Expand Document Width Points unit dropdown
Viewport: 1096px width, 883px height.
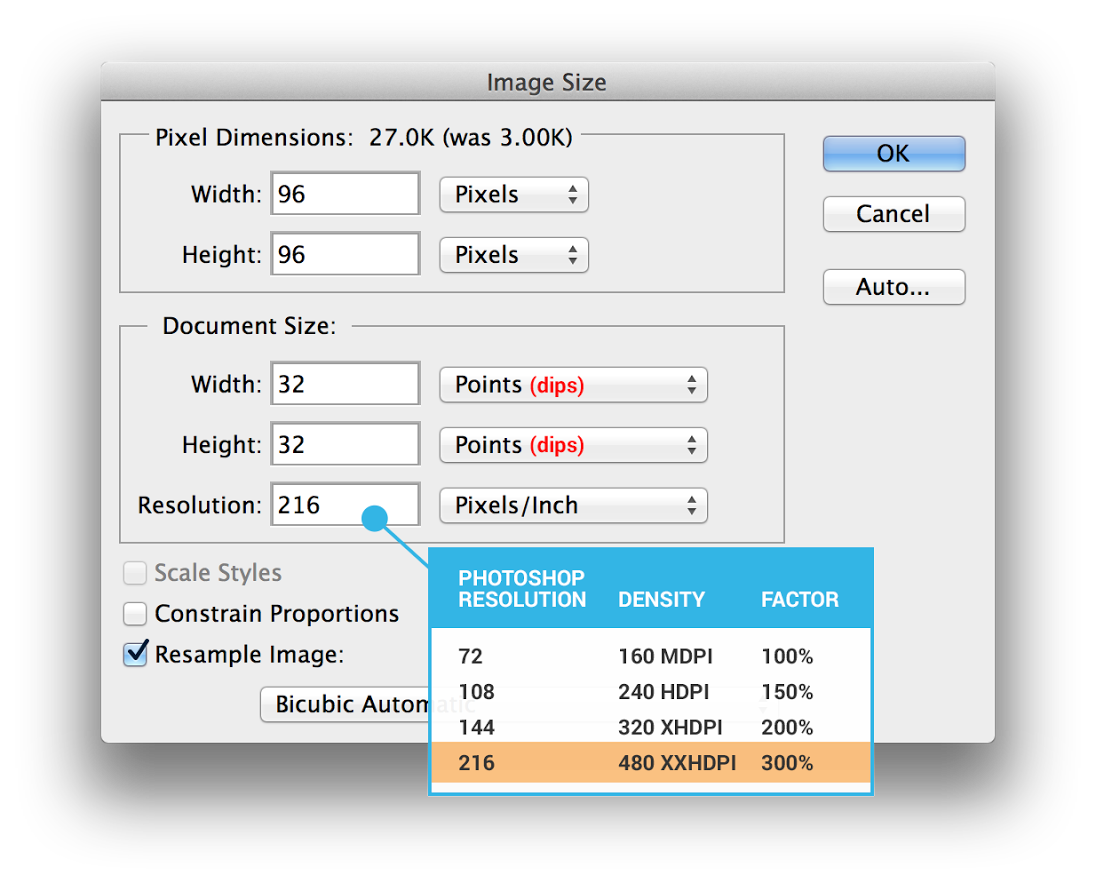(x=573, y=385)
